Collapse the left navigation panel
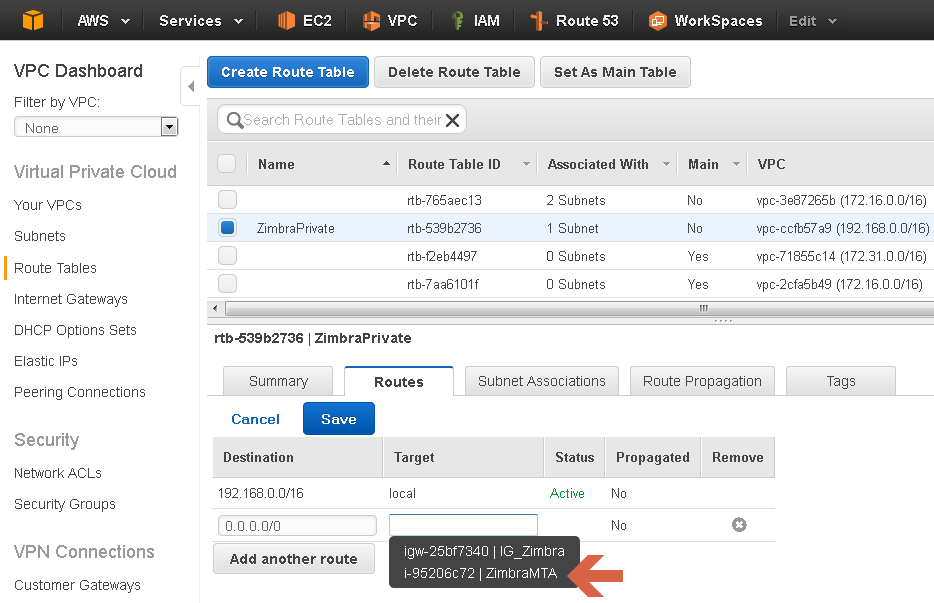The width and height of the screenshot is (934, 603). pyautogui.click(x=191, y=86)
